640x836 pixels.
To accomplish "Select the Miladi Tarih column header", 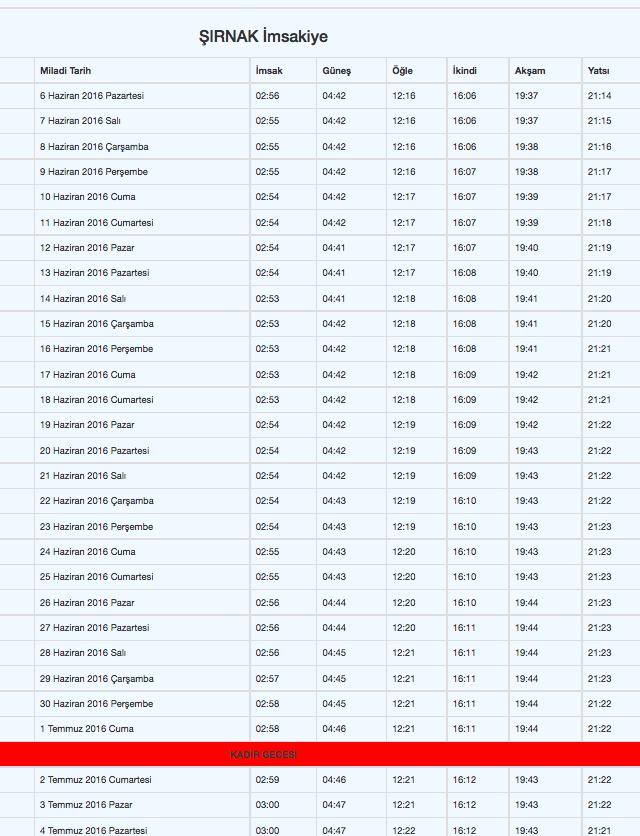I will click(66, 70).
